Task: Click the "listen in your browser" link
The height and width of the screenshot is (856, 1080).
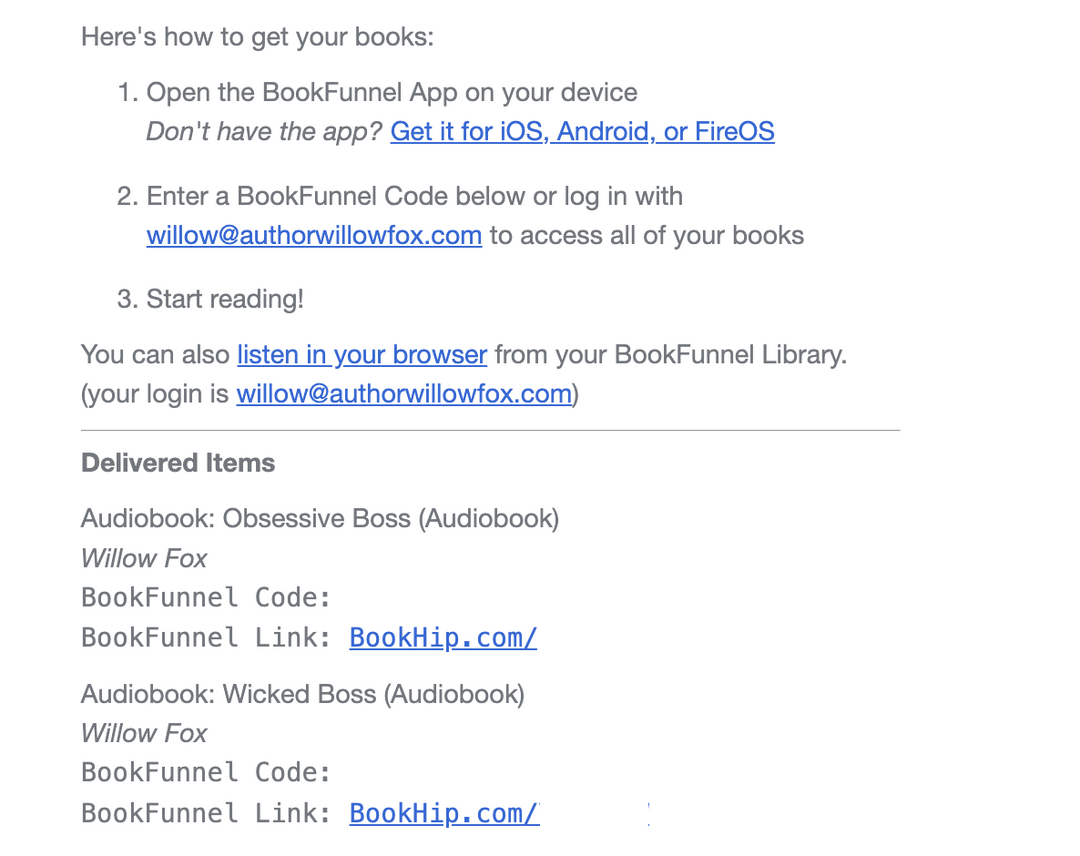Action: click(x=362, y=355)
